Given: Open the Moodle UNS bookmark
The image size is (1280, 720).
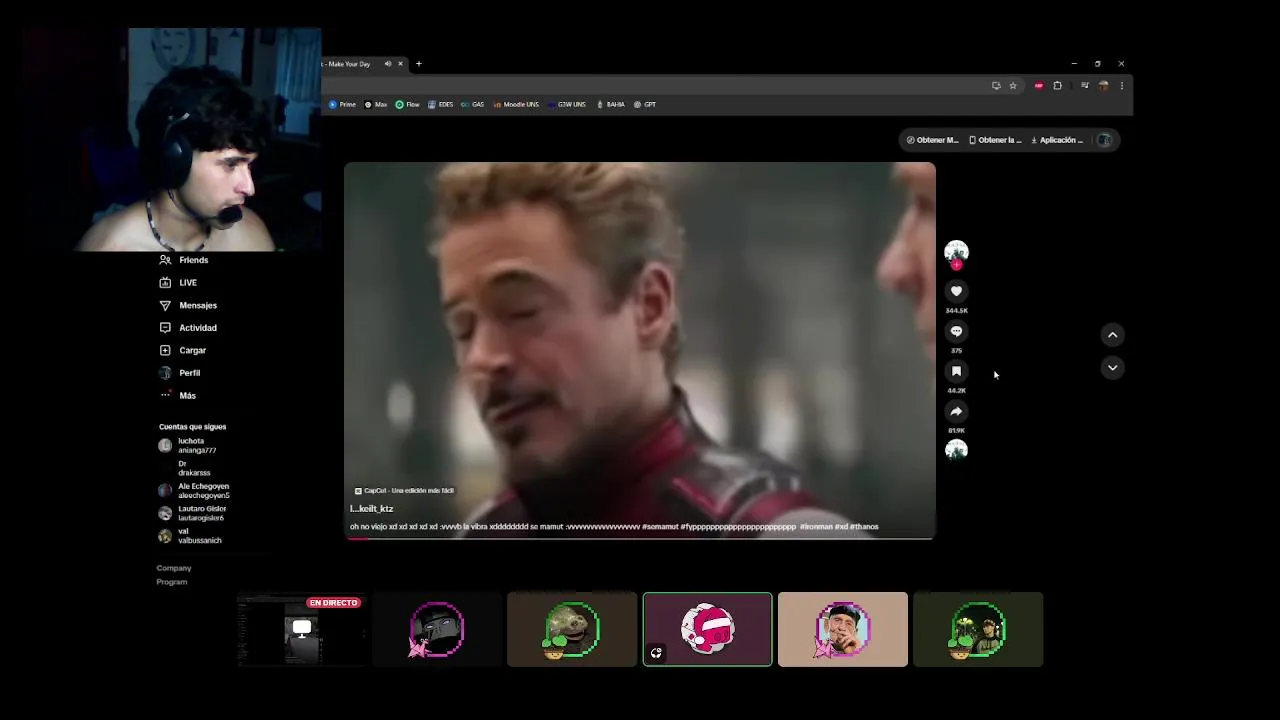Looking at the screenshot, I should tap(515, 104).
